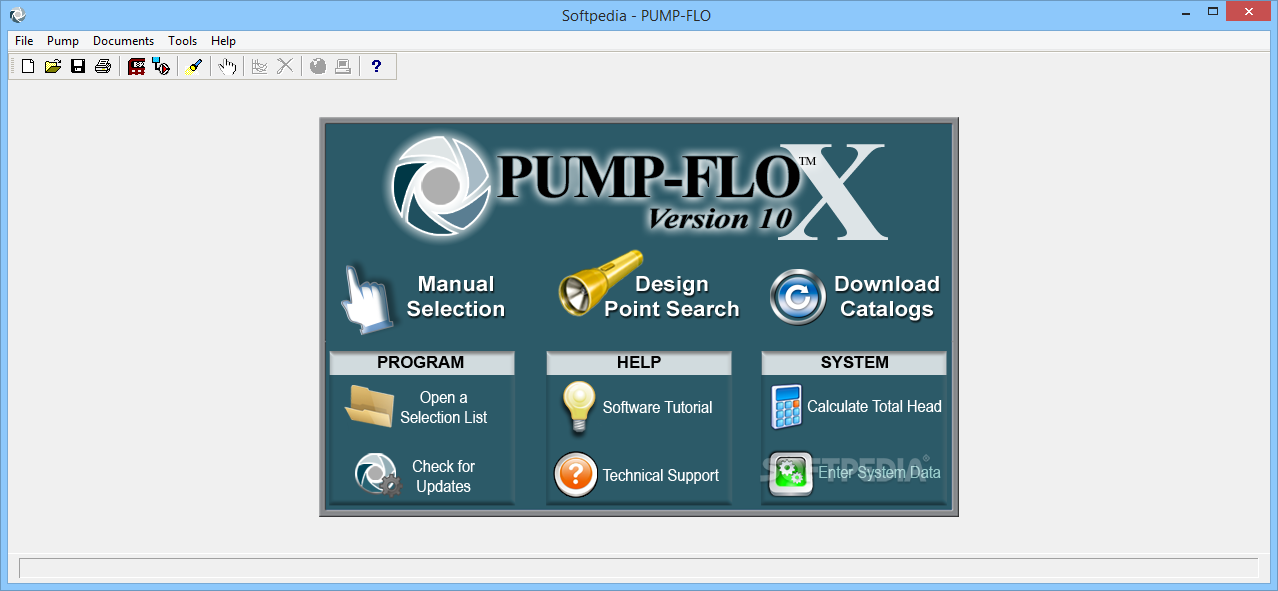Click the pump system diagram toolbar icon
The height and width of the screenshot is (591, 1278).
click(161, 67)
